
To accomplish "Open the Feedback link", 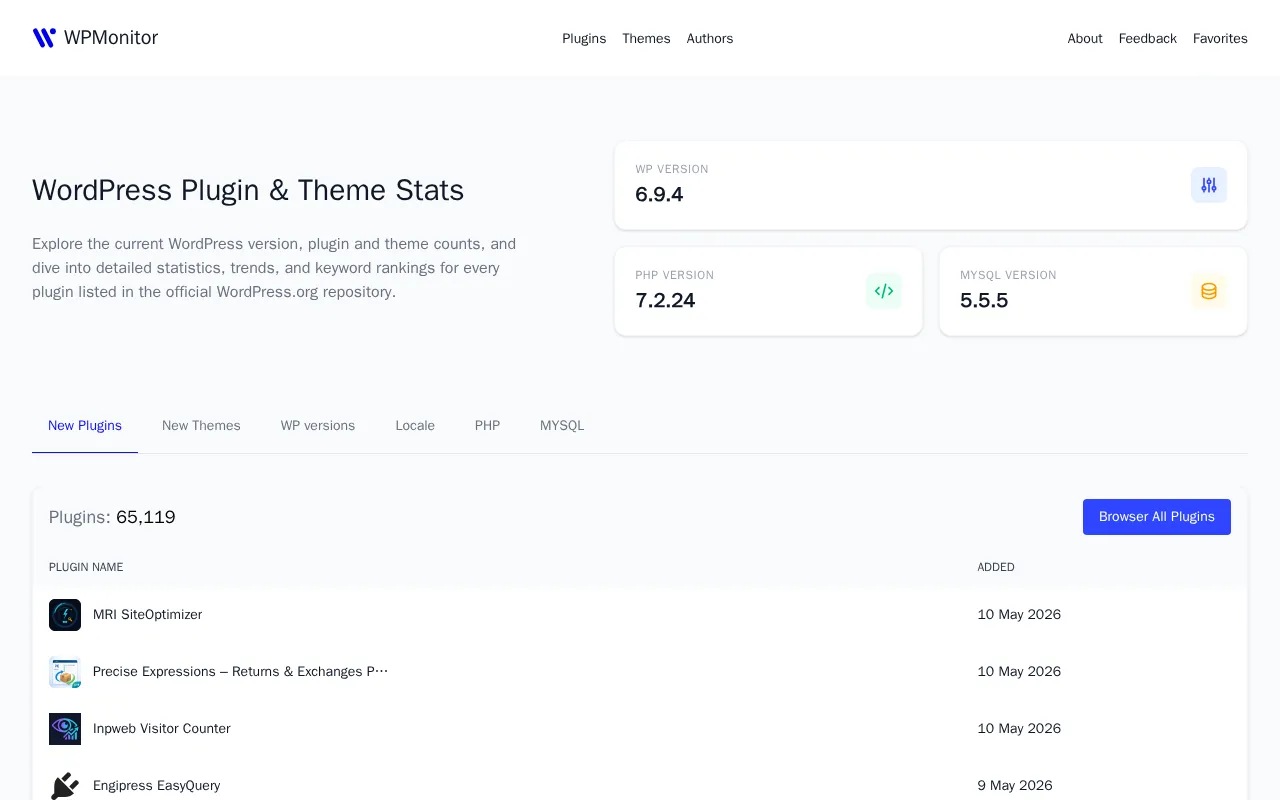I will 1148,38.
